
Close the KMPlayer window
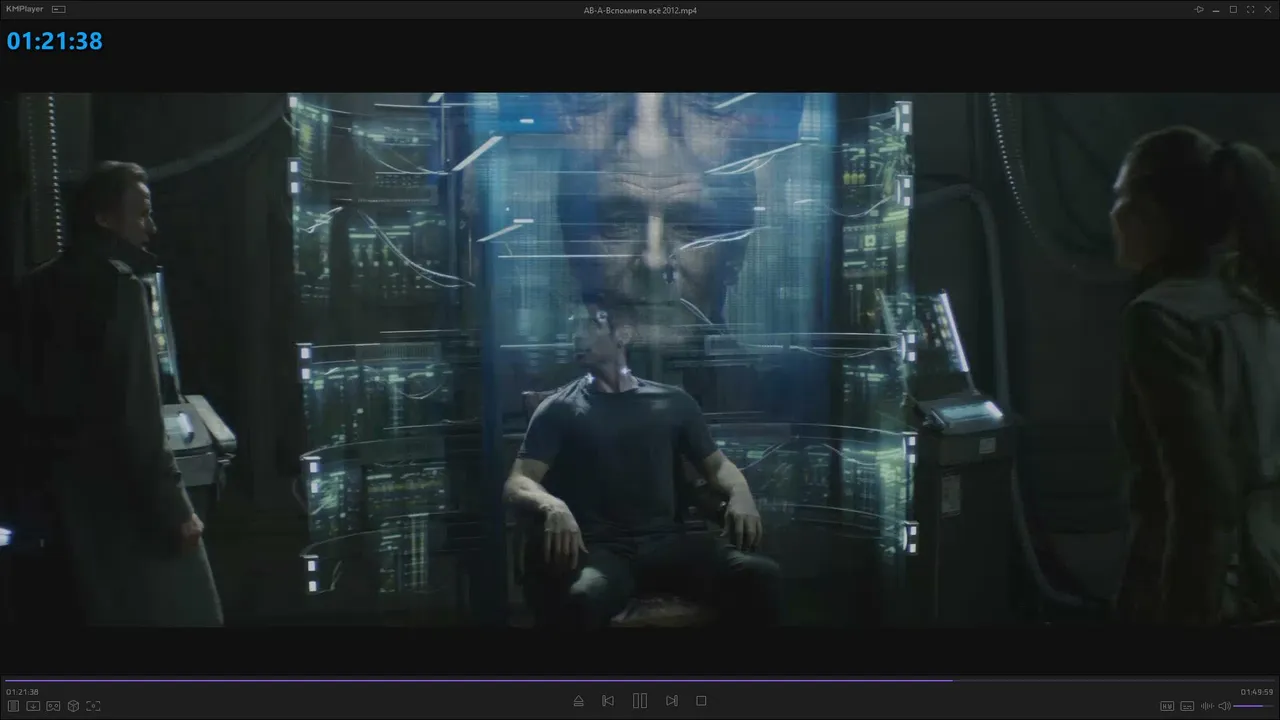point(1266,9)
